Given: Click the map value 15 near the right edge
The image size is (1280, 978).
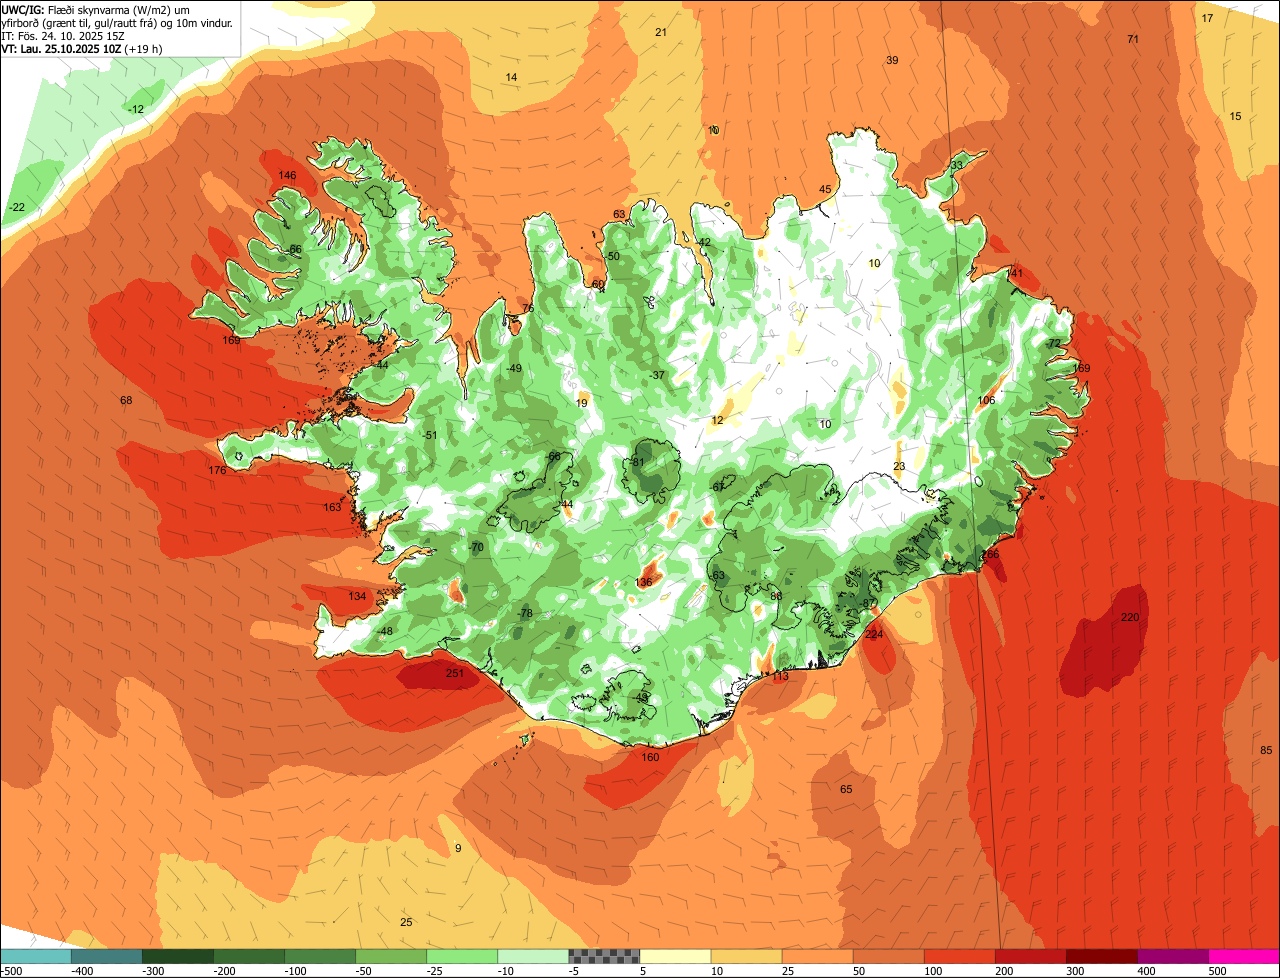Looking at the screenshot, I should pos(1235,116).
